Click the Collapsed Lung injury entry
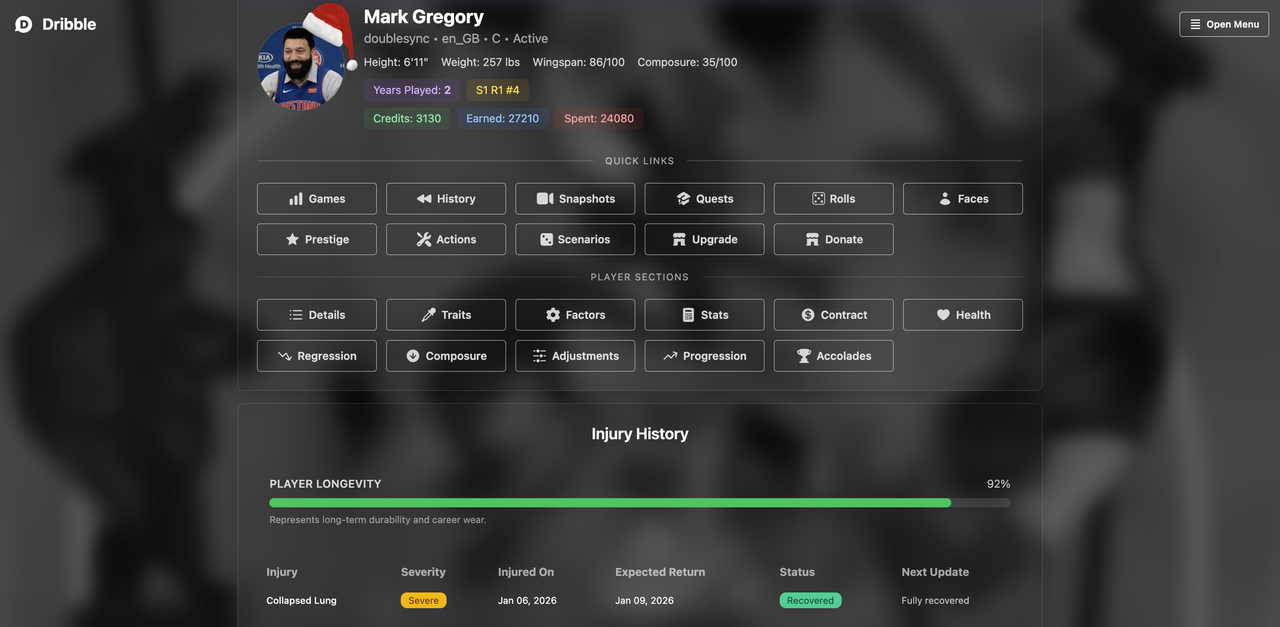This screenshot has width=1280, height=627. (301, 601)
